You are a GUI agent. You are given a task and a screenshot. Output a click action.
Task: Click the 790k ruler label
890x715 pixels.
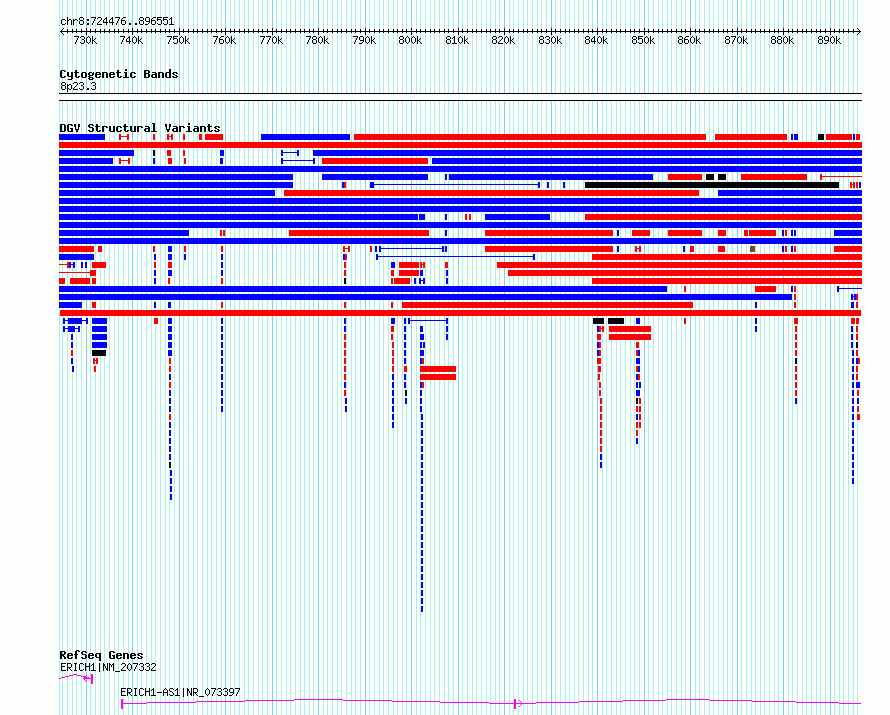coord(364,41)
